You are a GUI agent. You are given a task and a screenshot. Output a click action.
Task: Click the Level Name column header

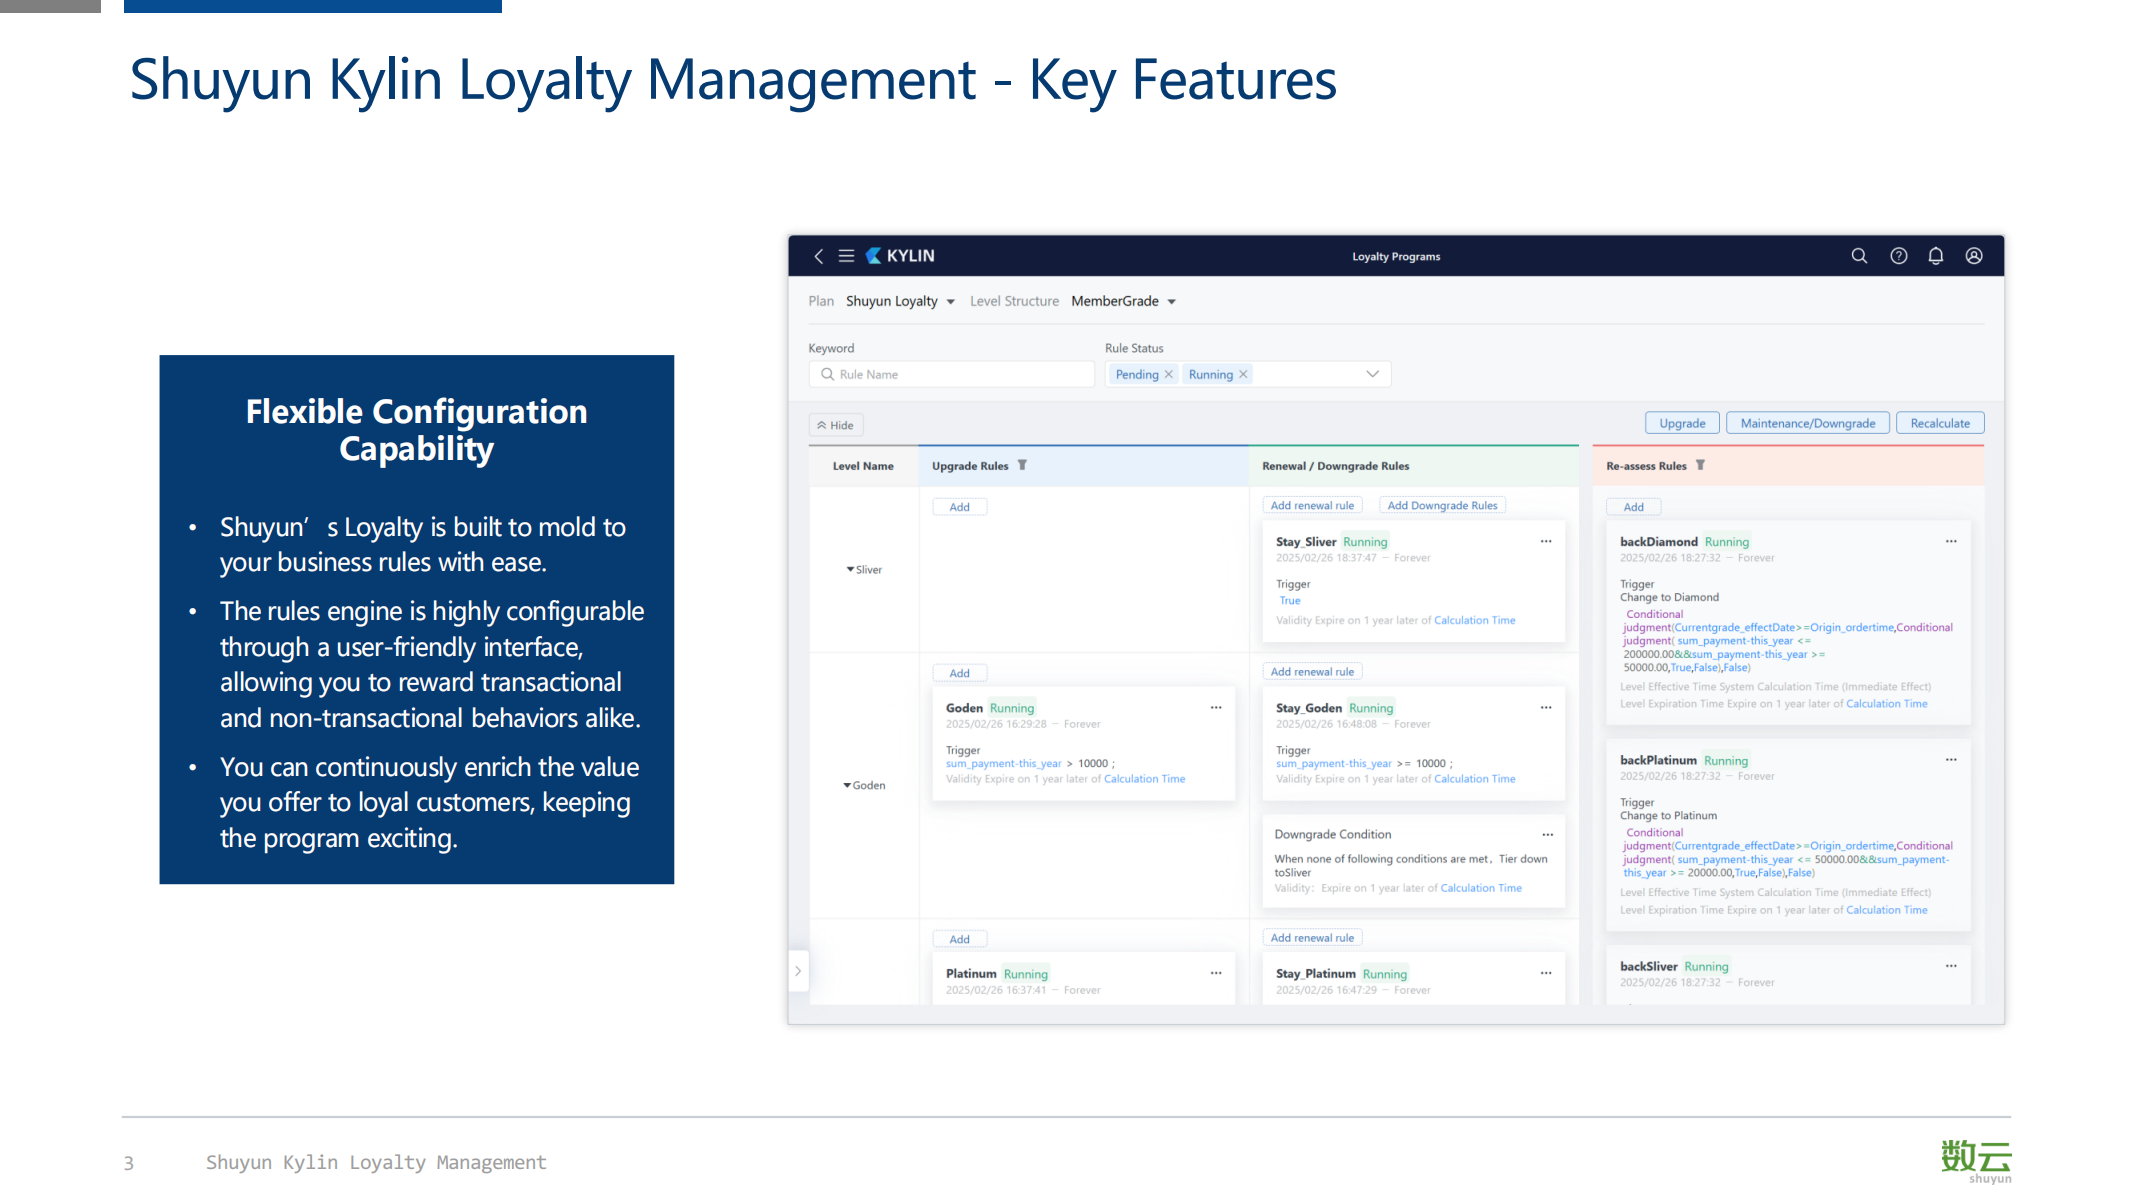click(863, 466)
